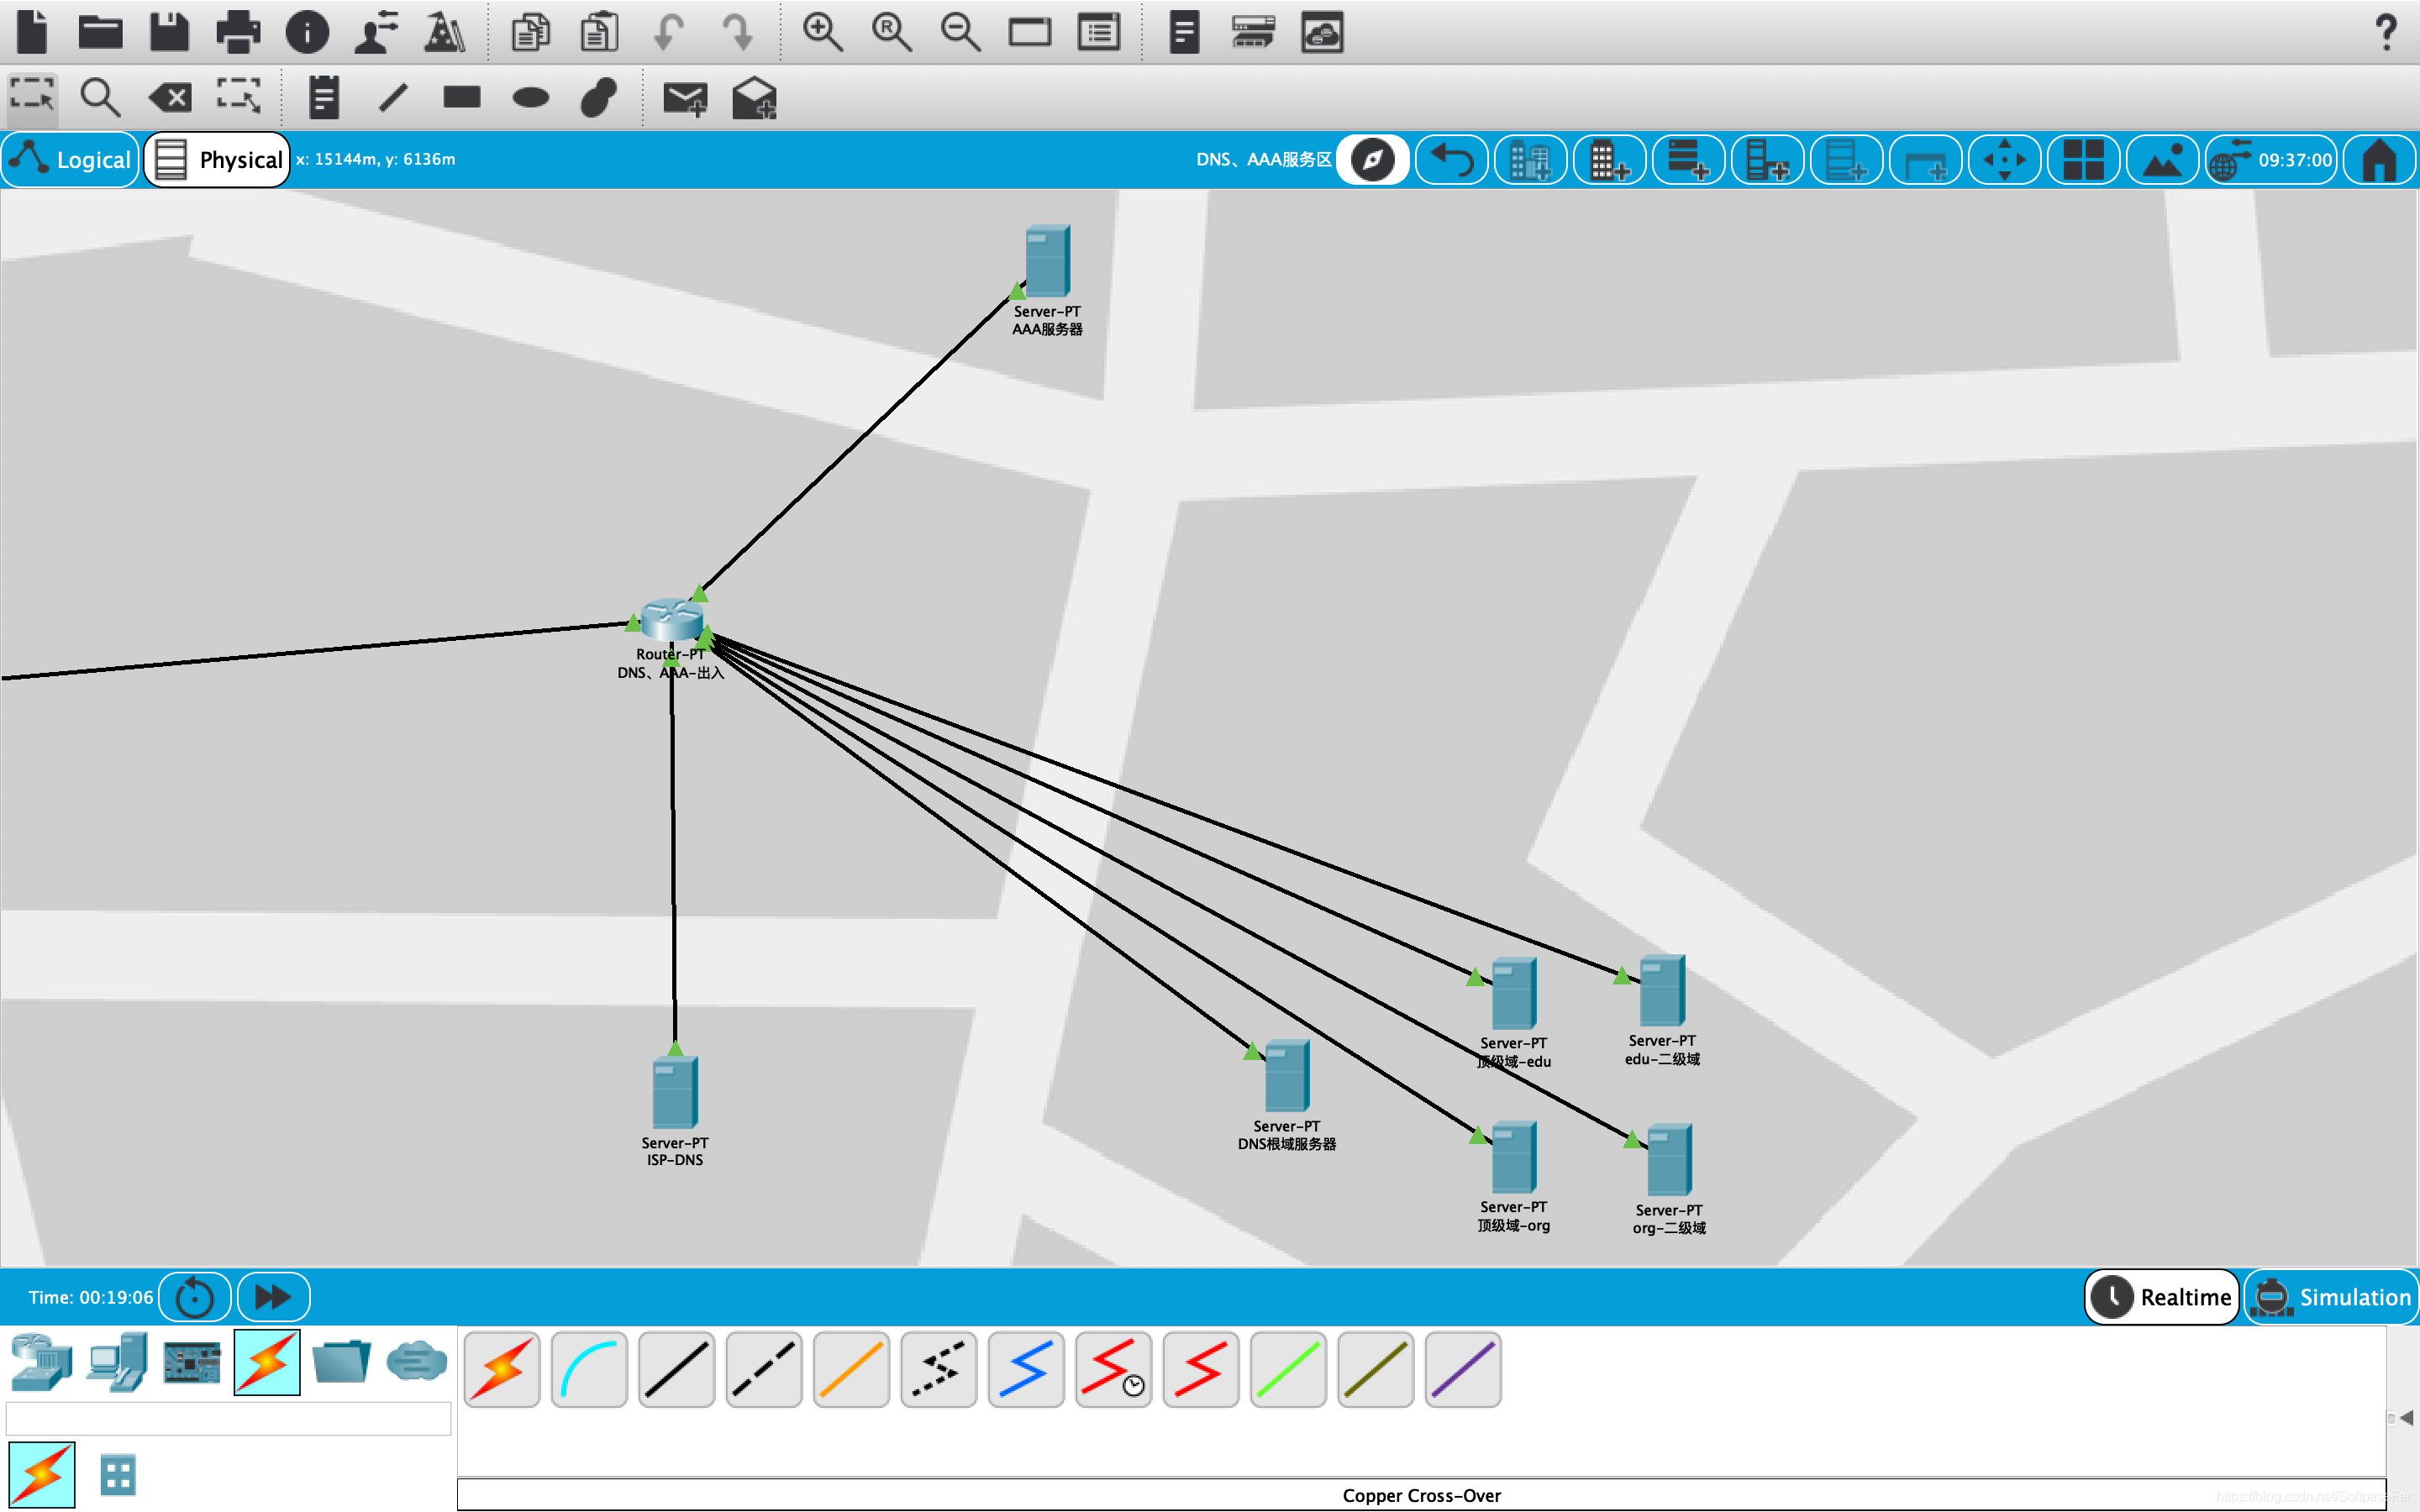Open a file with the folder icon
The height and width of the screenshot is (1512, 2420).
[100, 32]
